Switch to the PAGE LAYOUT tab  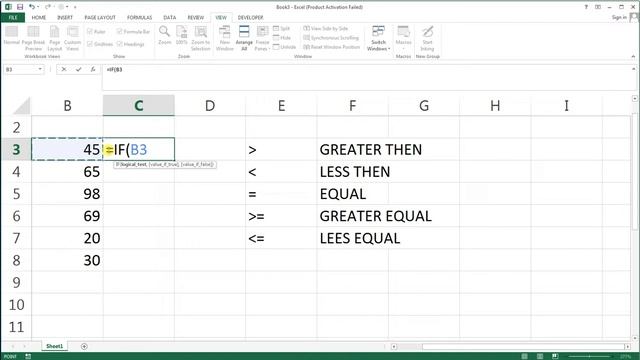(x=100, y=18)
